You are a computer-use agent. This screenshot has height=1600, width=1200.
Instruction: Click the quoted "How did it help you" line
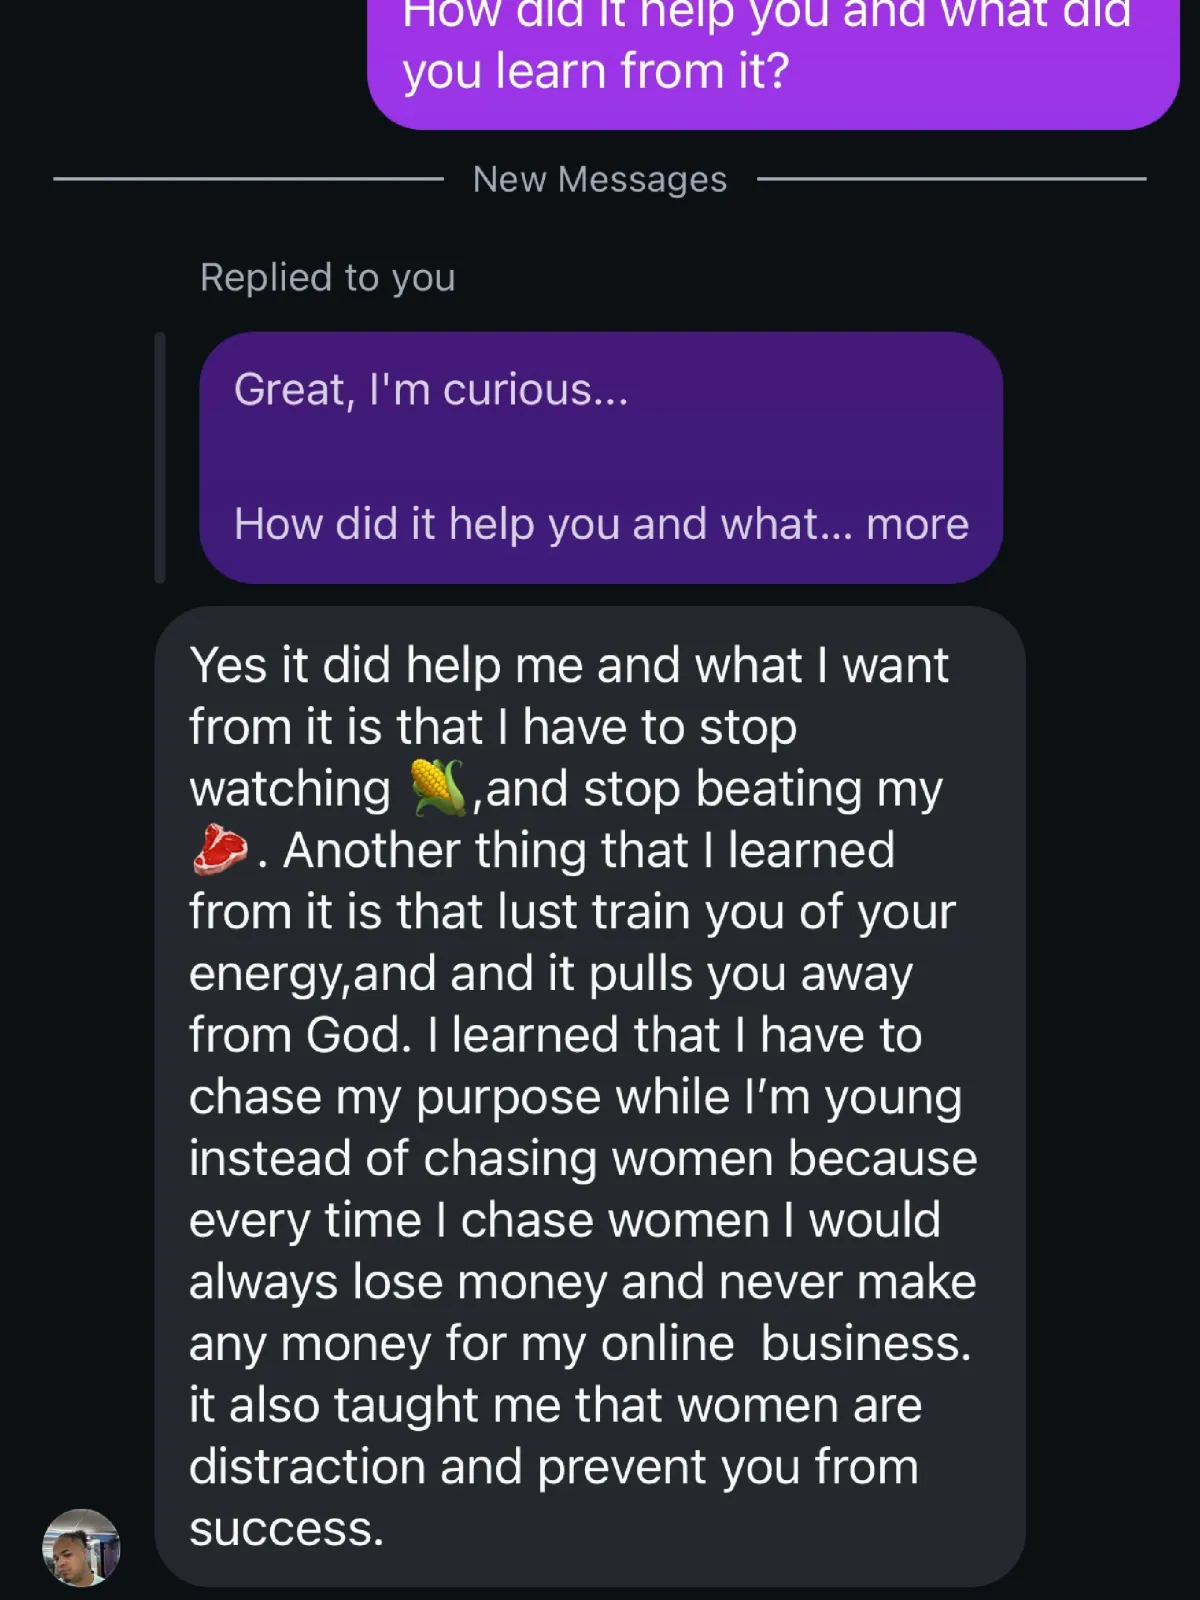pos(540,524)
